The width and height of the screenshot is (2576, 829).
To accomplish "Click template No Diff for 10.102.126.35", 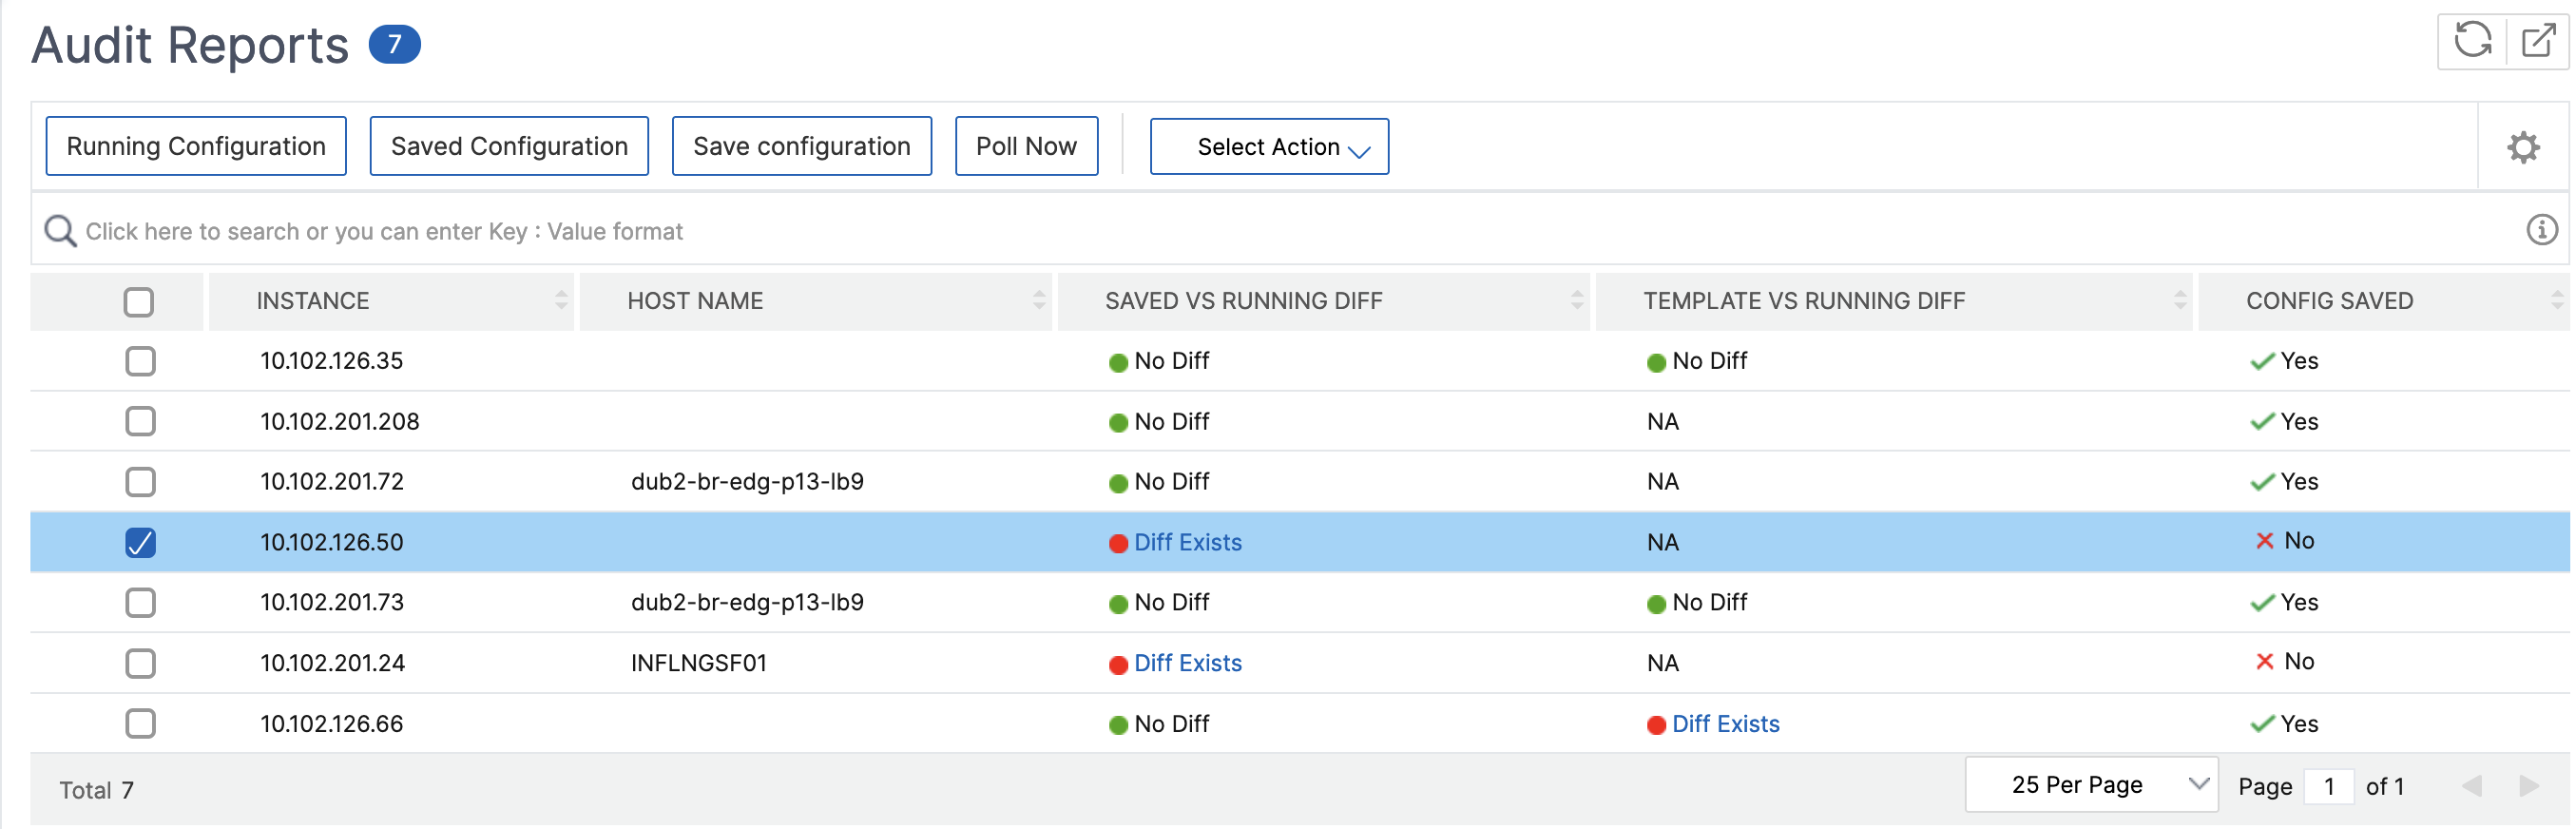I will click(x=1697, y=361).
